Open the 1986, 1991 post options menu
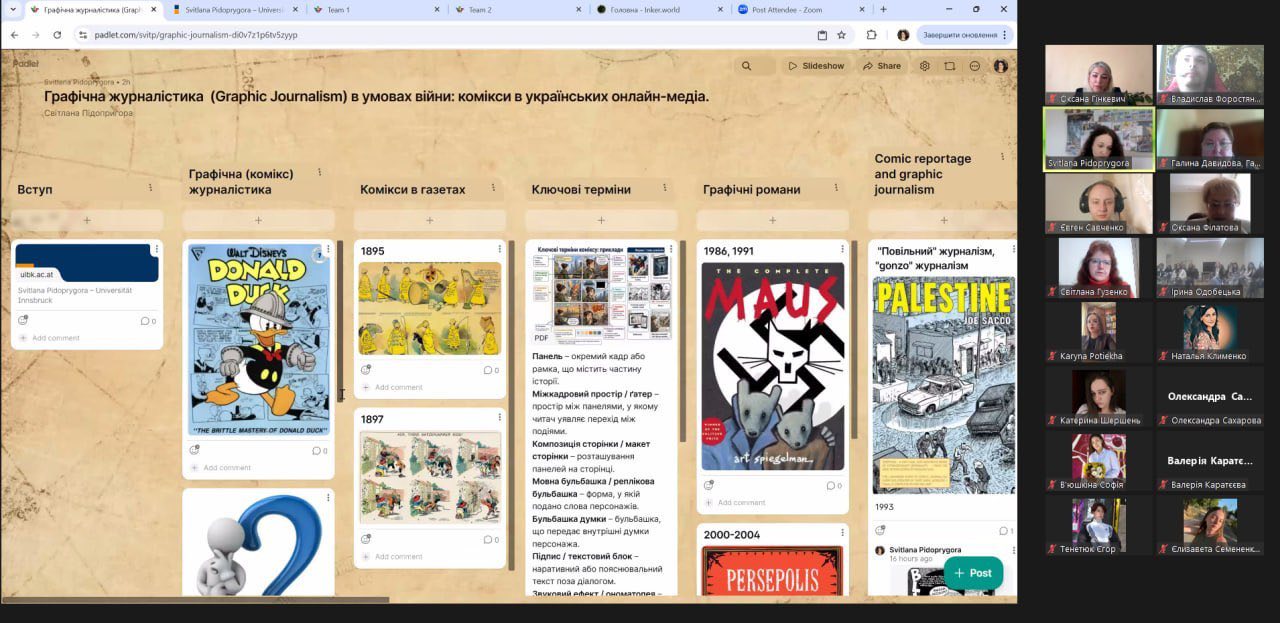1280x623 pixels. pyautogui.click(x=842, y=250)
